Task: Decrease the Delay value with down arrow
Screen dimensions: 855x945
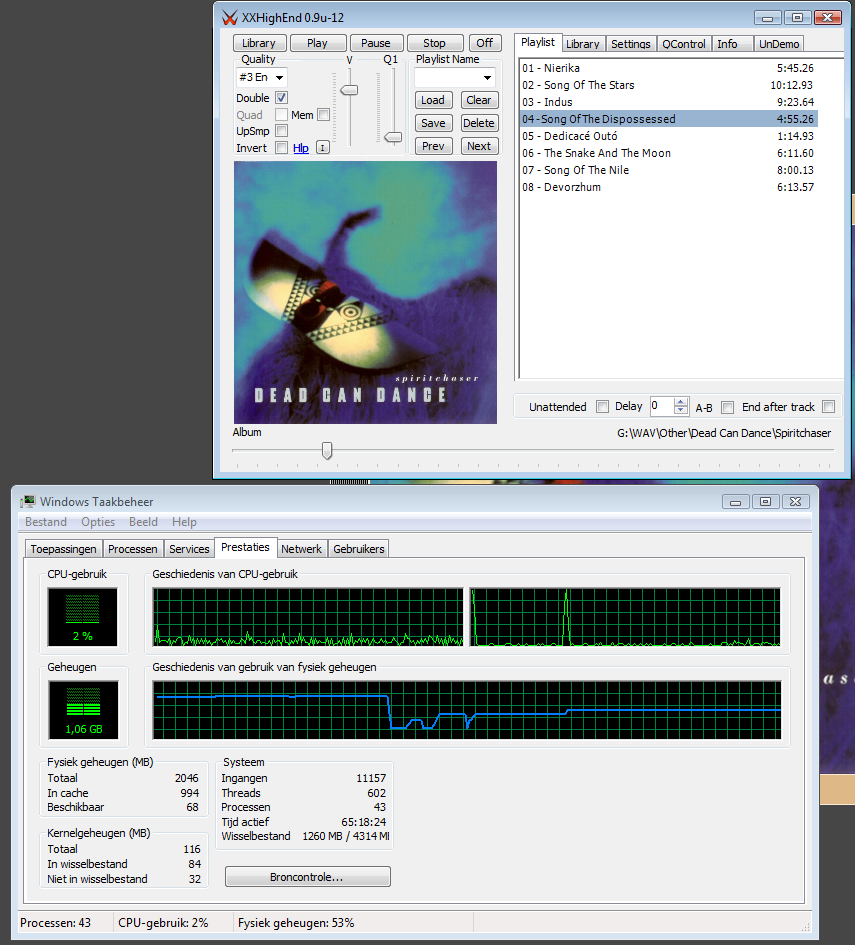Action: pyautogui.click(x=681, y=410)
